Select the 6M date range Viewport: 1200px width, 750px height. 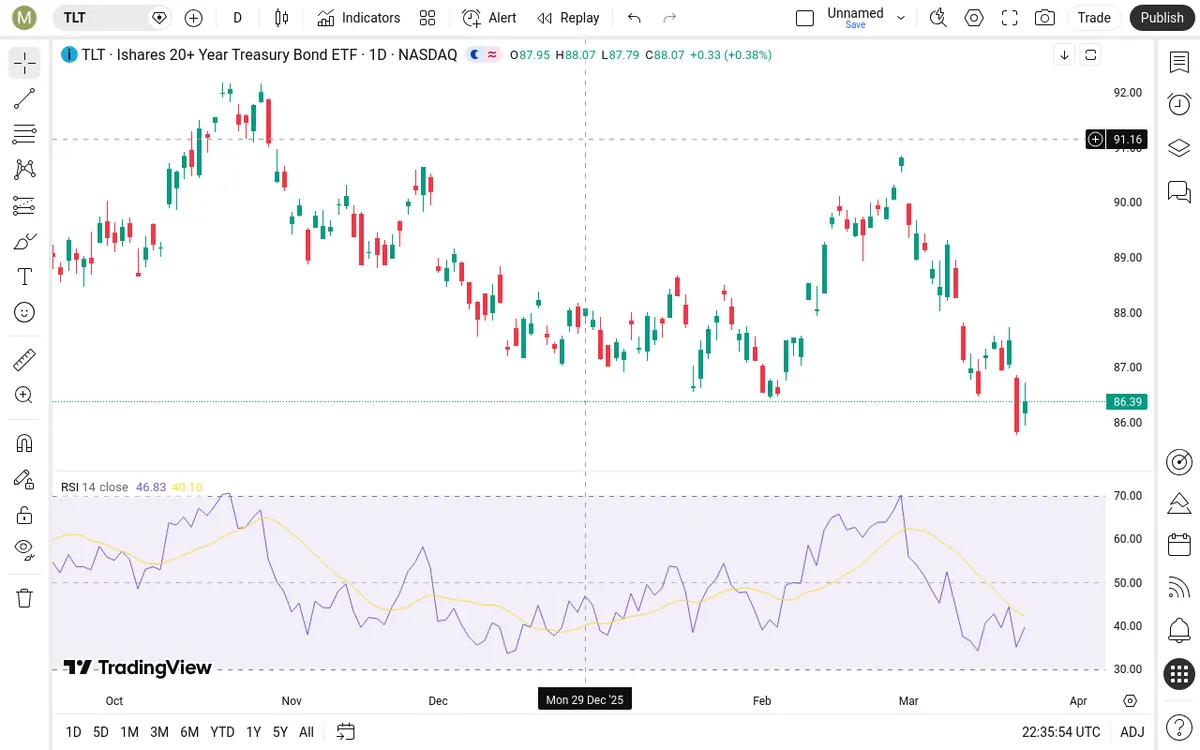pyautogui.click(x=189, y=732)
